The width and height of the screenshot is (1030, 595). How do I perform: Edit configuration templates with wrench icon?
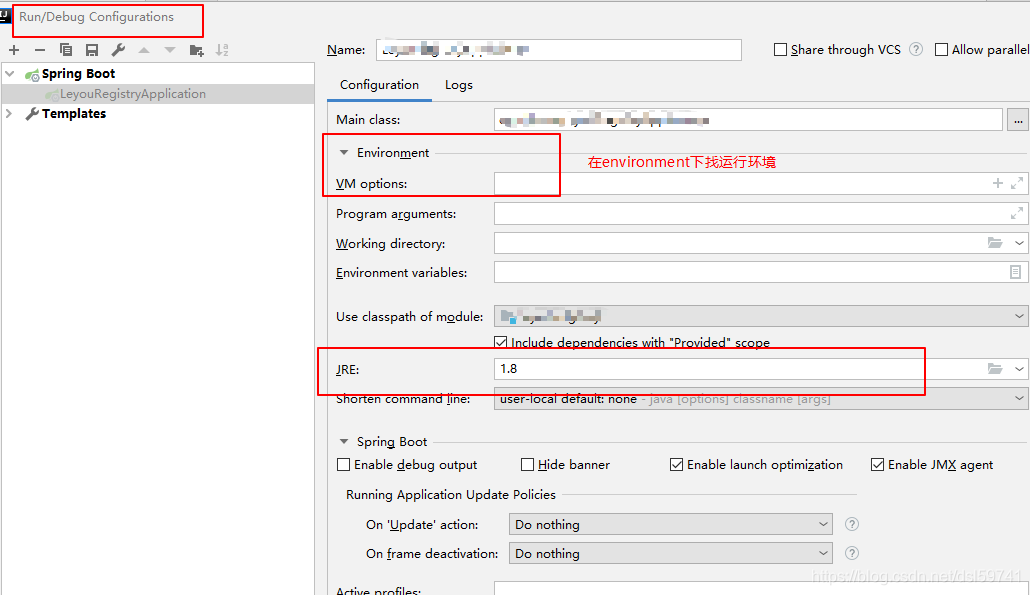point(117,50)
